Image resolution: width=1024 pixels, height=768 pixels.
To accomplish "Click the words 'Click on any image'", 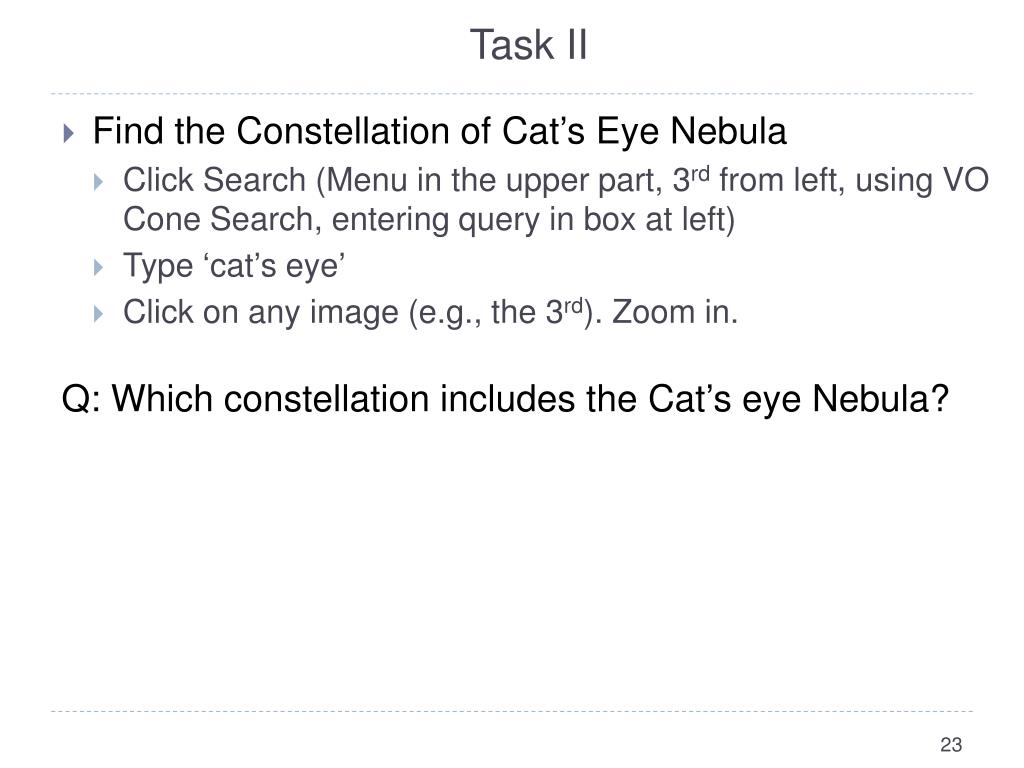I will point(261,313).
